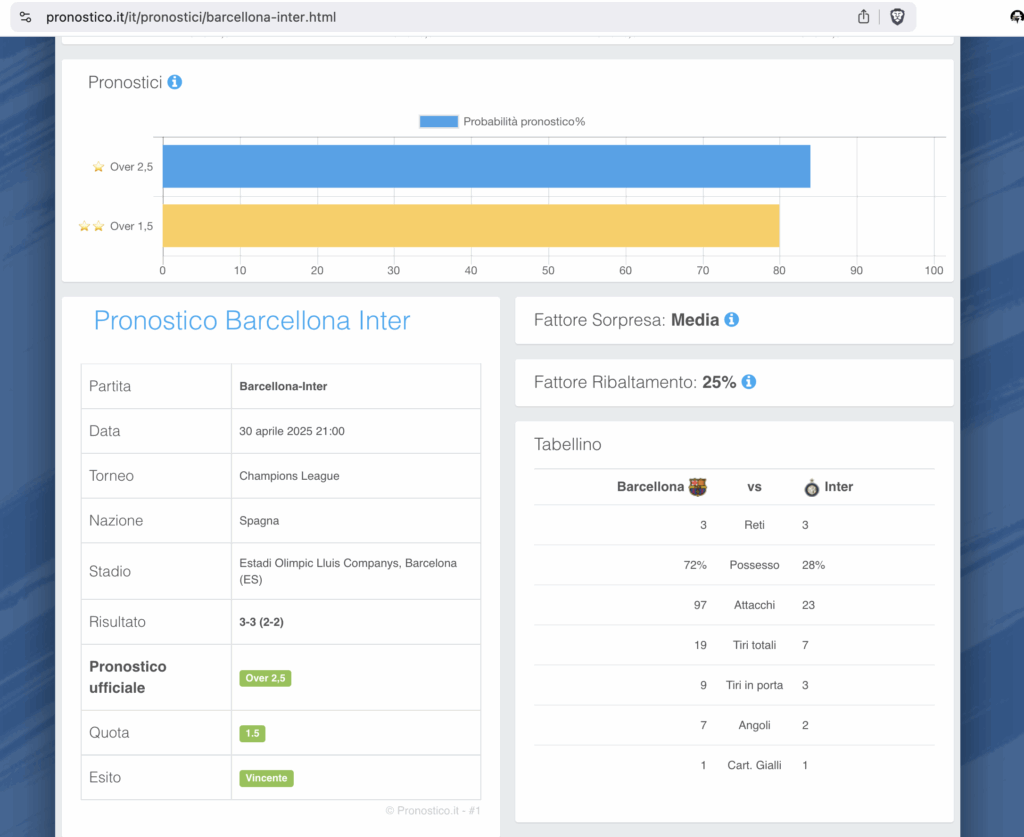
Task: Click the Tiri totali stat label
Action: [x=754, y=645]
